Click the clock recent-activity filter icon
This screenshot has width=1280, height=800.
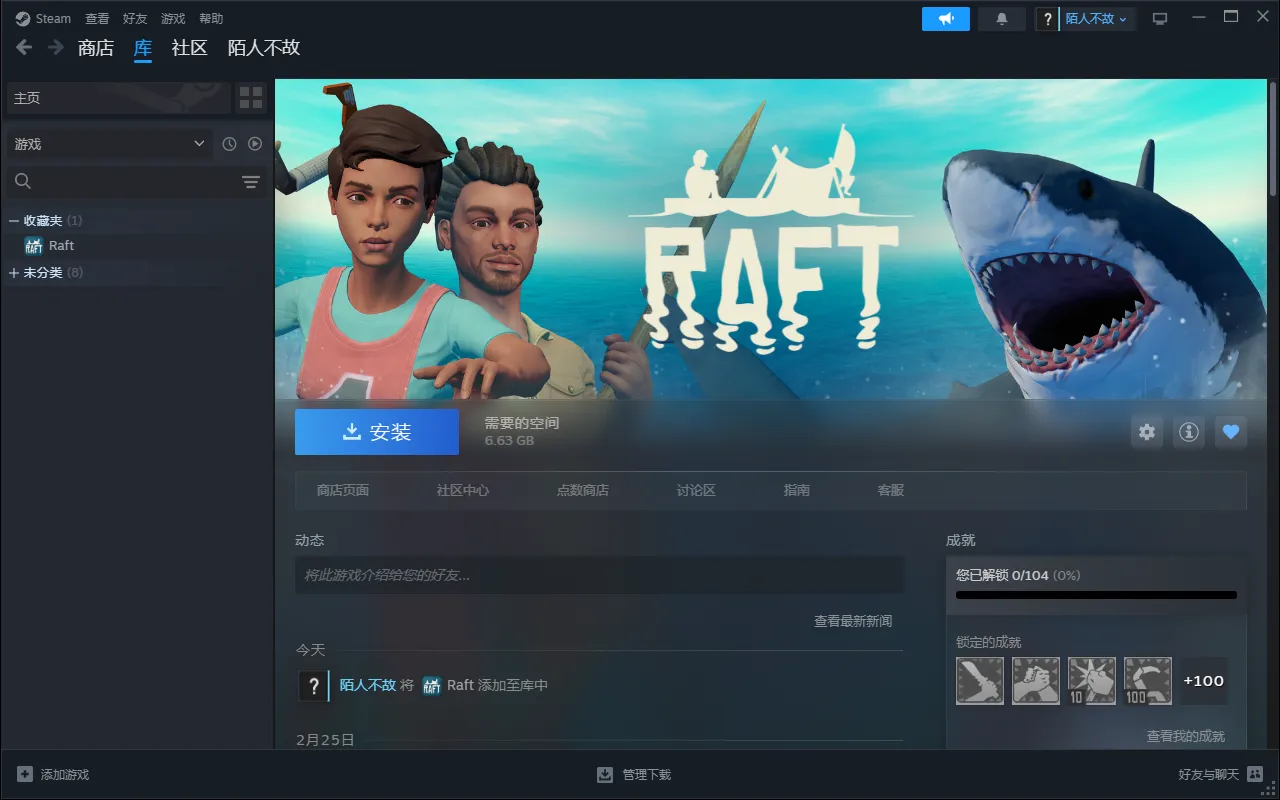(229, 144)
